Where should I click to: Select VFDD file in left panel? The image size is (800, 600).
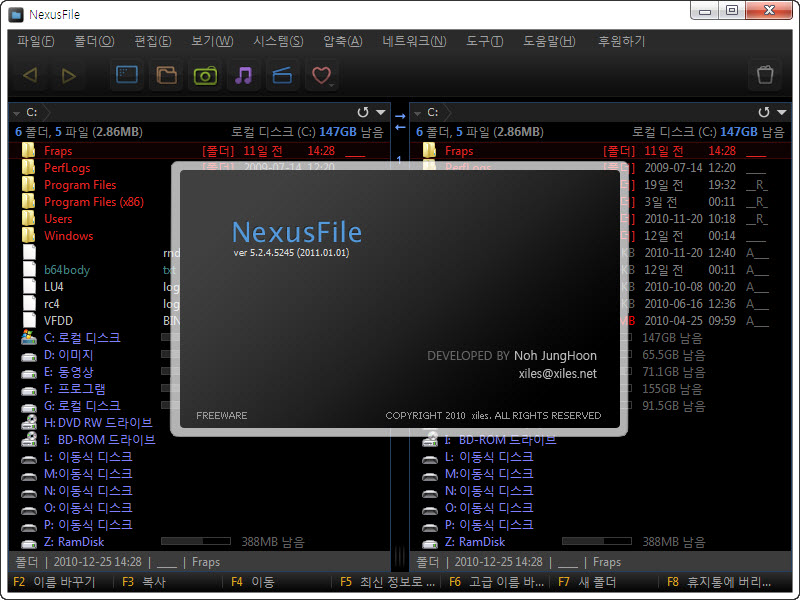click(58, 321)
